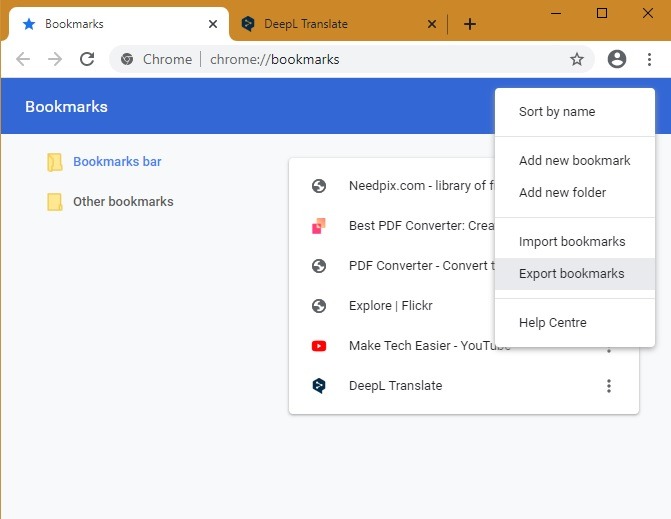Choose Sort by name
Image resolution: width=671 pixels, height=519 pixels.
575,112
